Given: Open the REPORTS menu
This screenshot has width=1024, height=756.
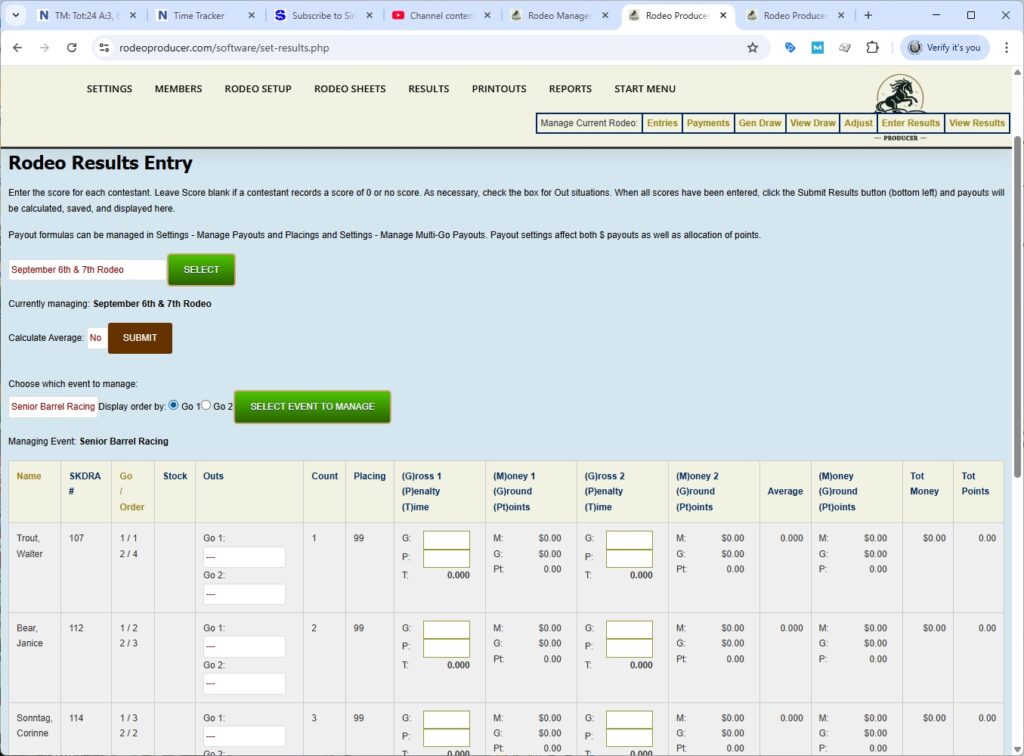Looking at the screenshot, I should 570,89.
